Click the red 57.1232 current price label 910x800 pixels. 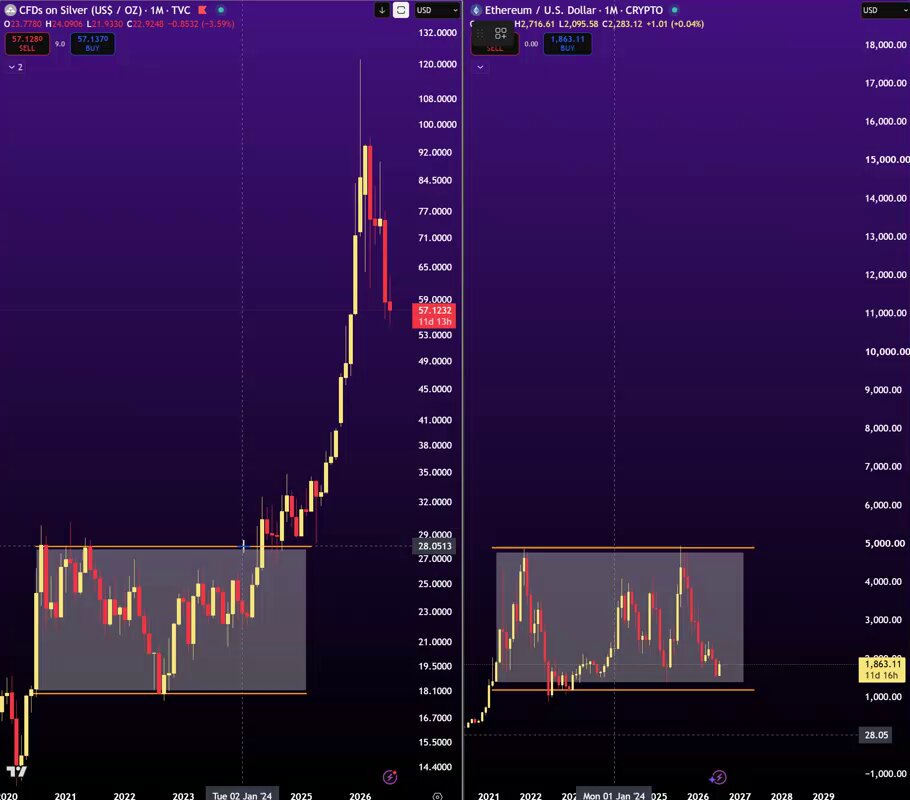(x=434, y=316)
